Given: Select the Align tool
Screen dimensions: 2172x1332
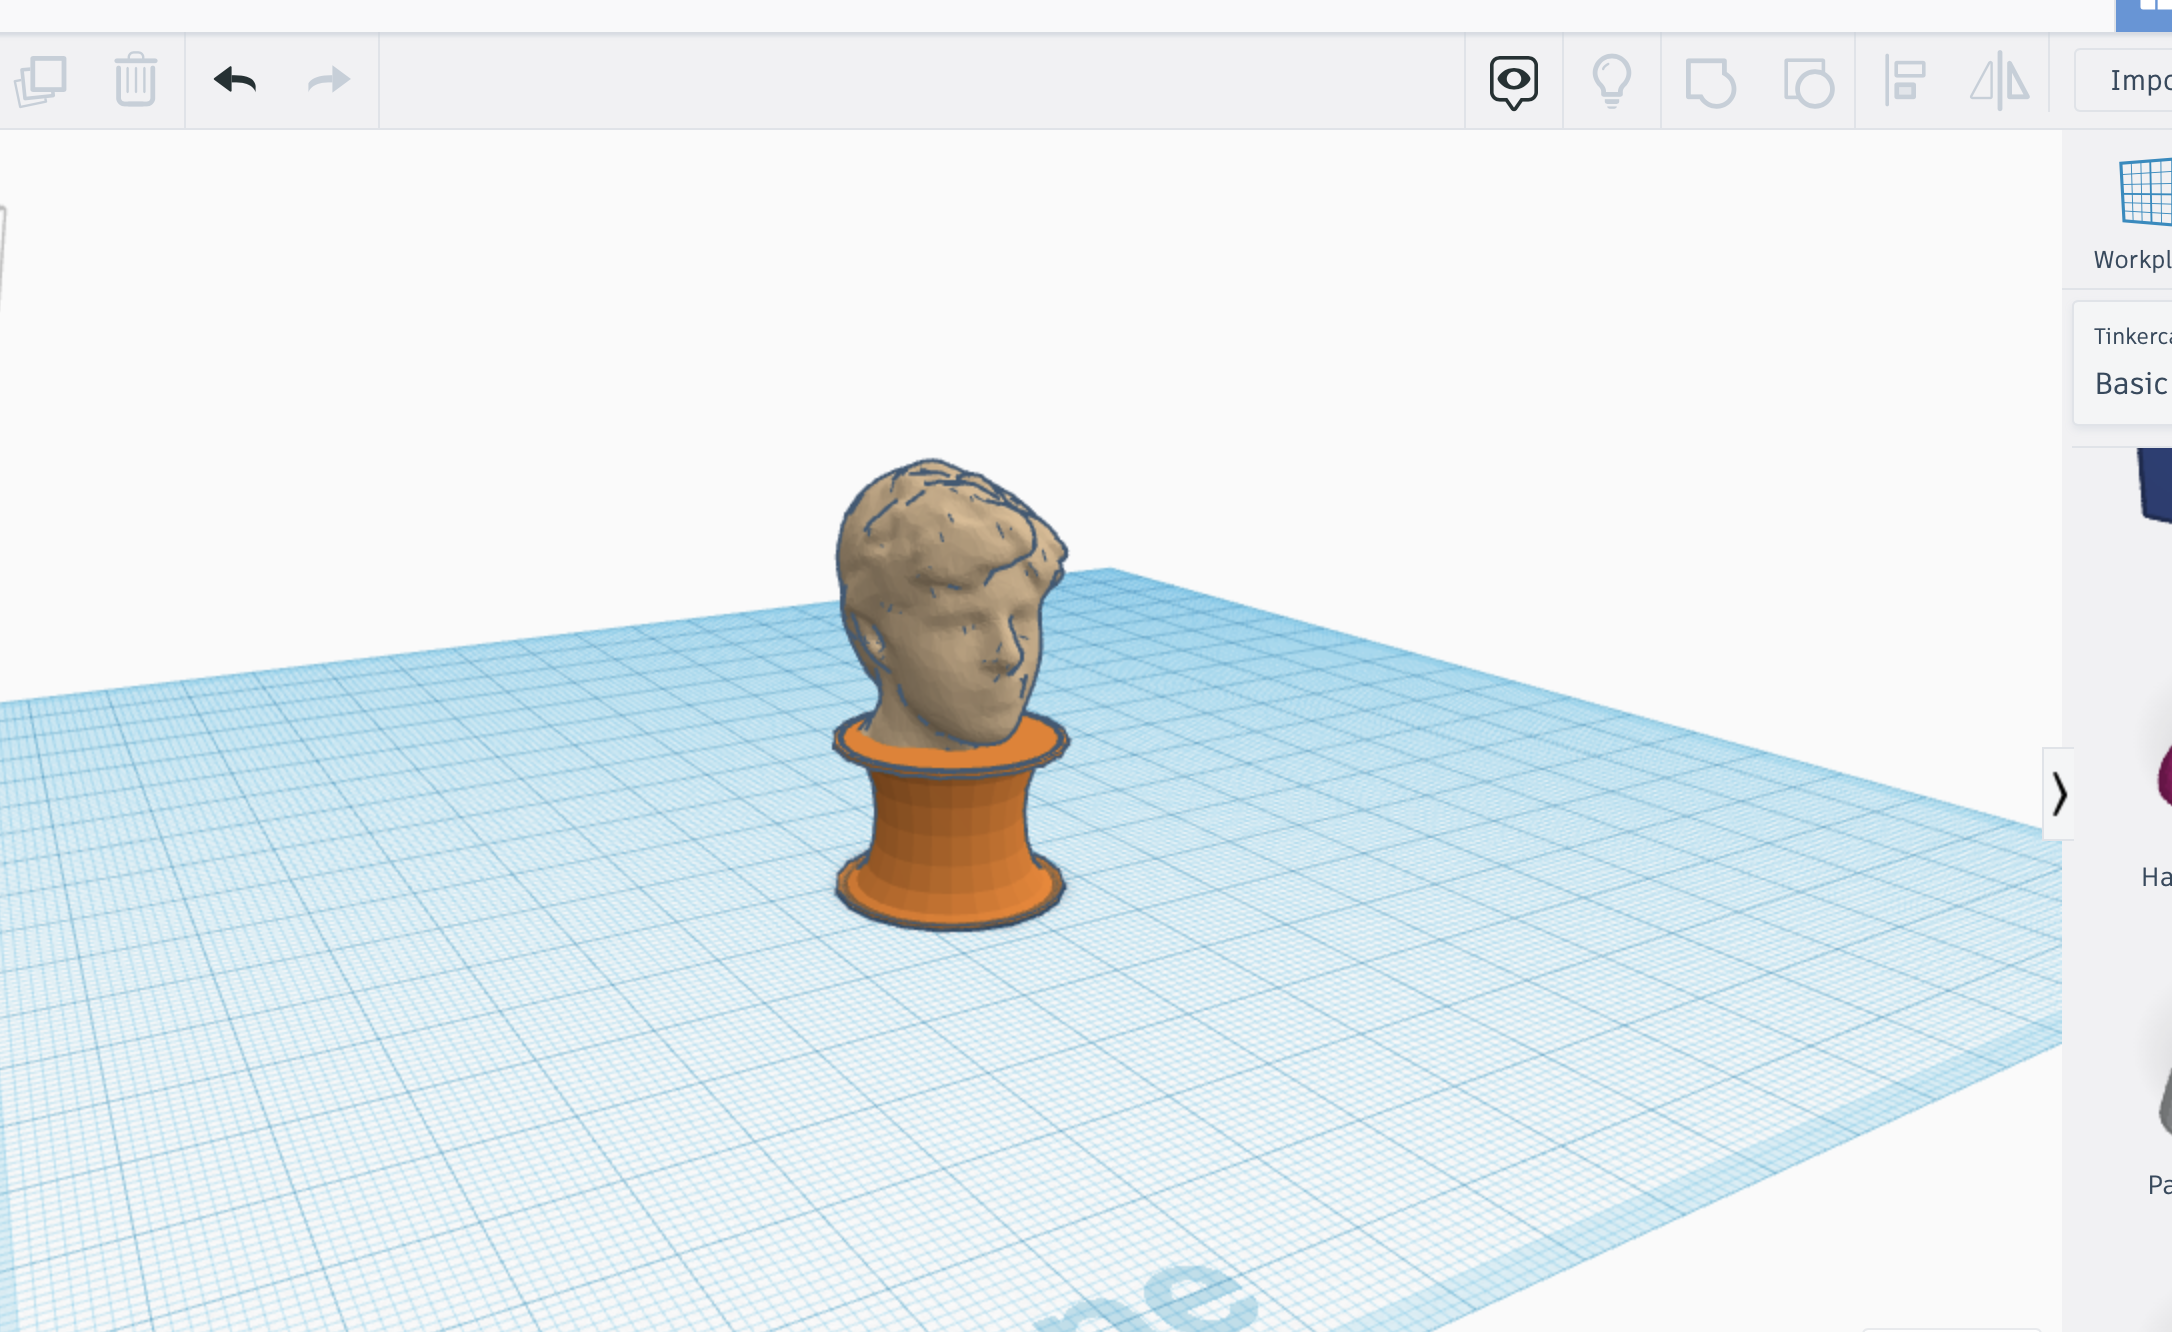Looking at the screenshot, I should click(1903, 83).
